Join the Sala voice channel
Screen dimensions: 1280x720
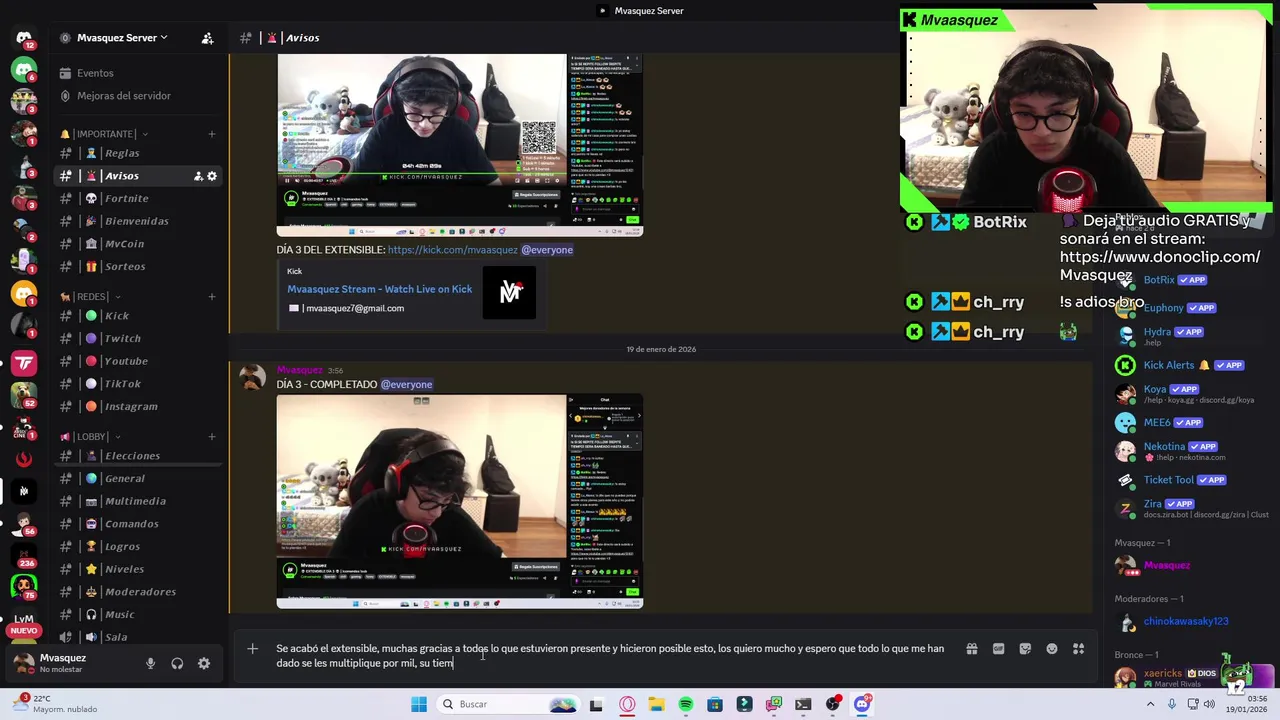click(136, 637)
